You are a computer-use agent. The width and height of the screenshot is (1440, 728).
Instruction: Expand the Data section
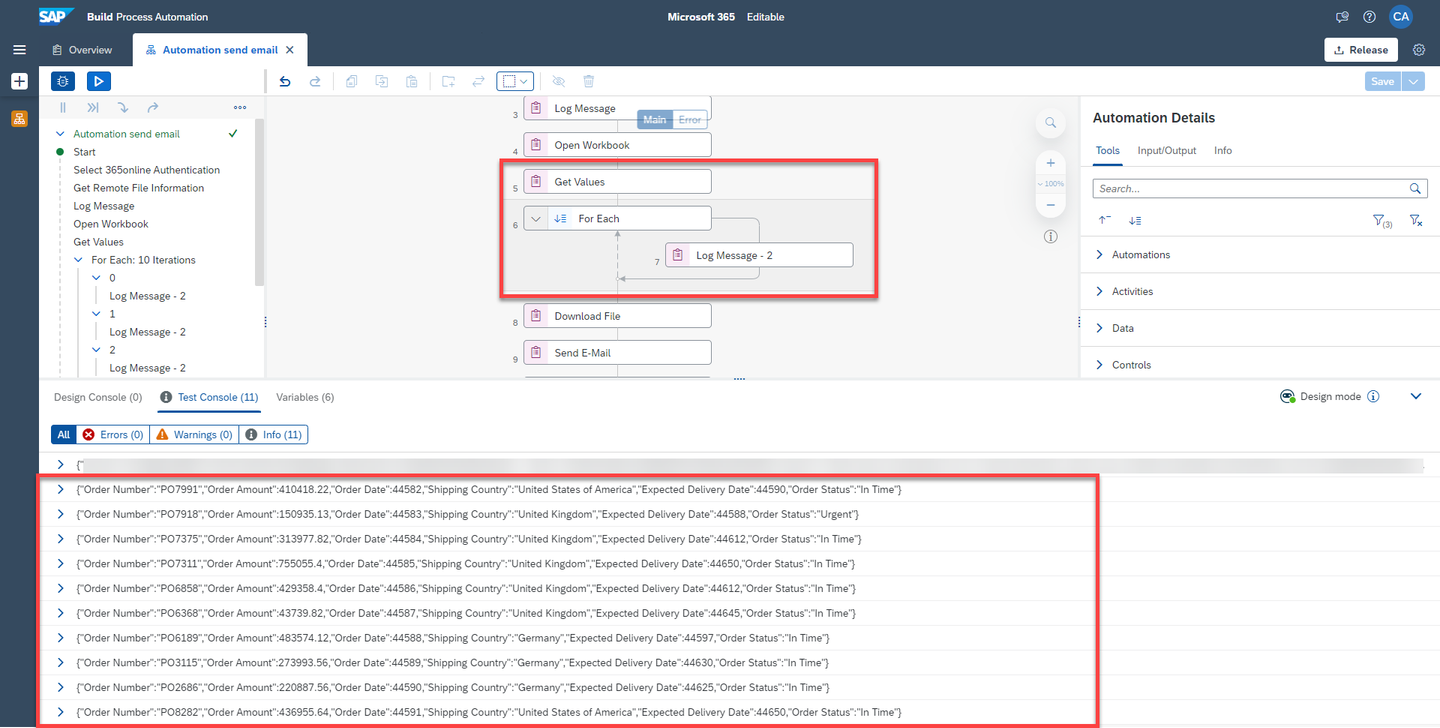pyautogui.click(x=1101, y=328)
